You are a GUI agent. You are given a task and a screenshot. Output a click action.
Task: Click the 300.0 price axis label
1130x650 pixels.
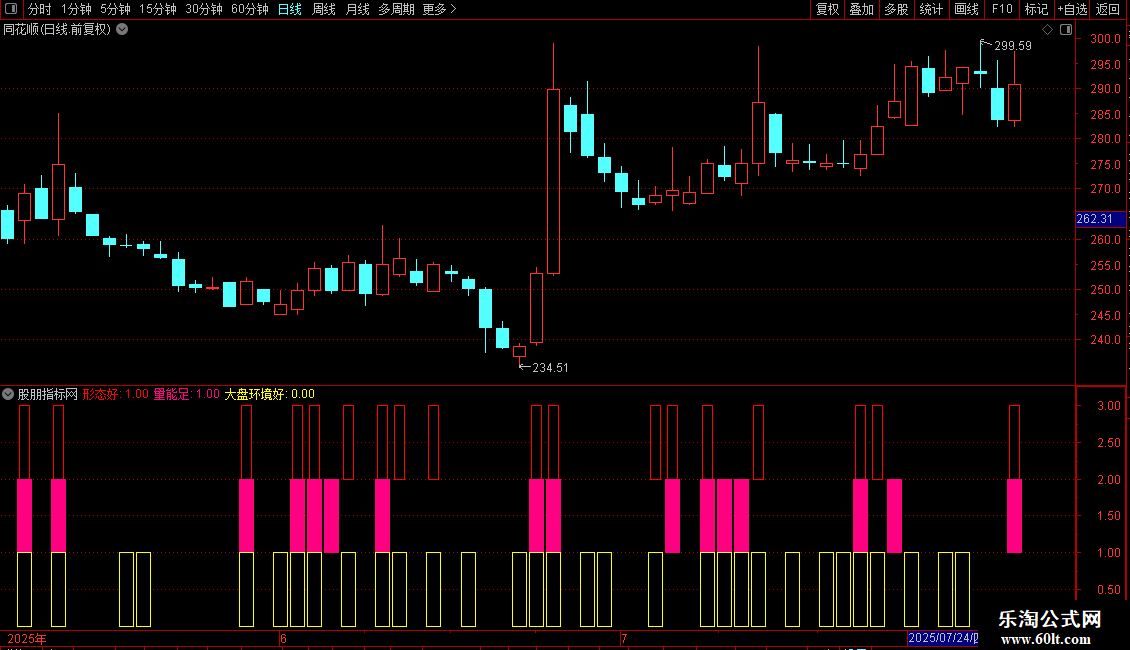[x=1105, y=39]
